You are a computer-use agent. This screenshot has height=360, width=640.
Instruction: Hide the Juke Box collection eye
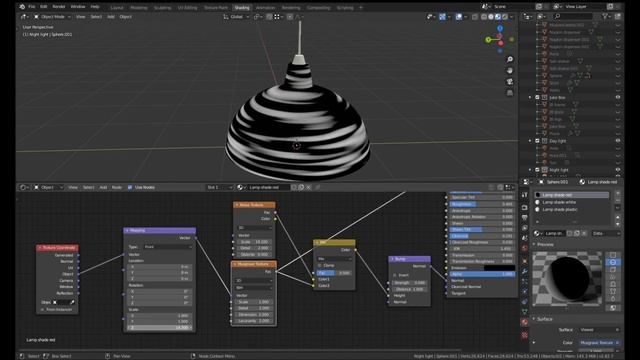pyautogui.click(x=618, y=98)
